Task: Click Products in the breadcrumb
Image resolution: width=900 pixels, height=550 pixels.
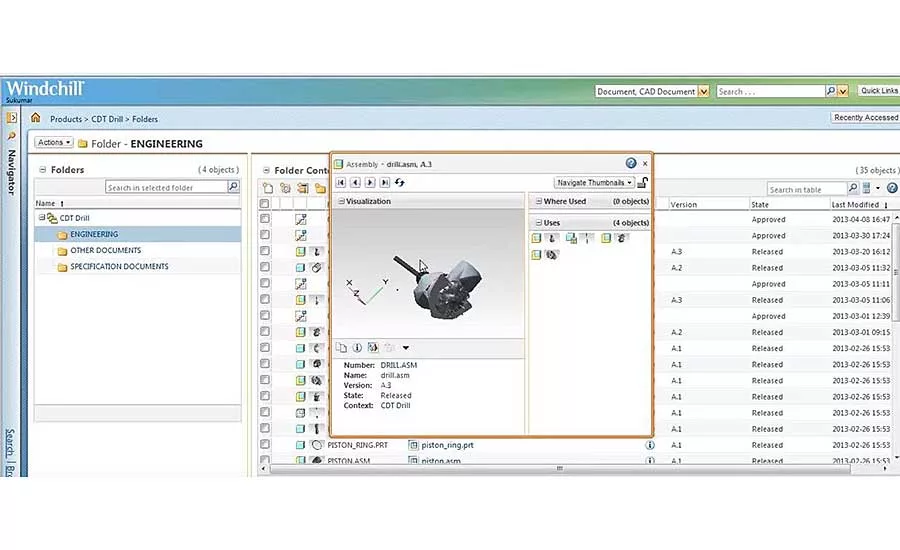Action: pyautogui.click(x=65, y=119)
